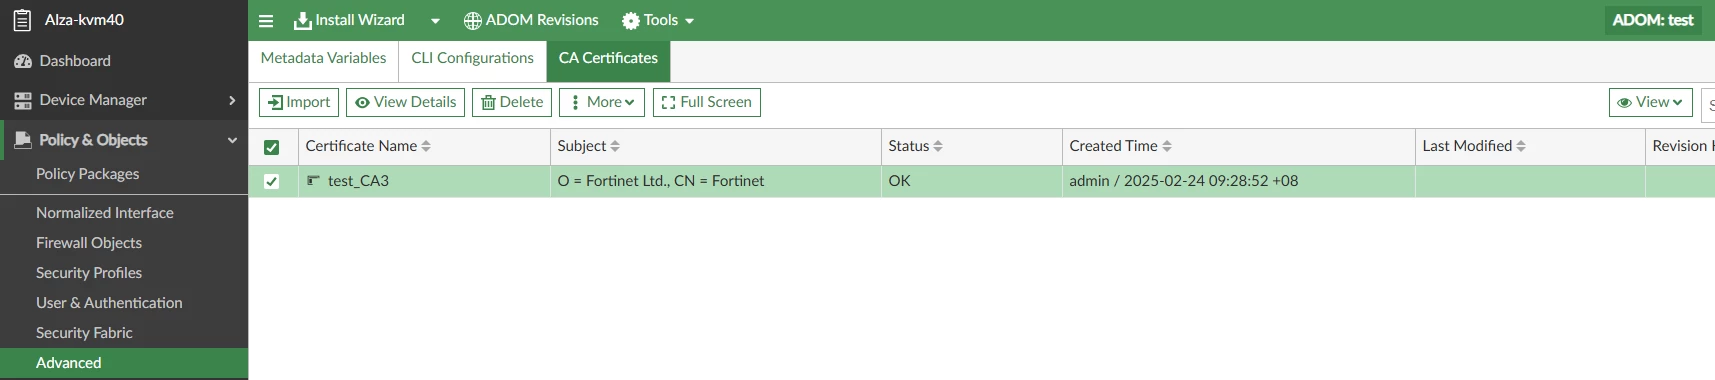Viewport: 1715px width, 380px height.
Task: Open the View dropdown
Action: pos(1651,102)
